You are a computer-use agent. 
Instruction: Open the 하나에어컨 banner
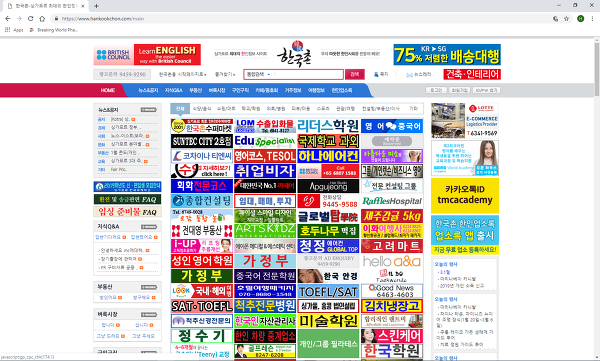coord(328,156)
